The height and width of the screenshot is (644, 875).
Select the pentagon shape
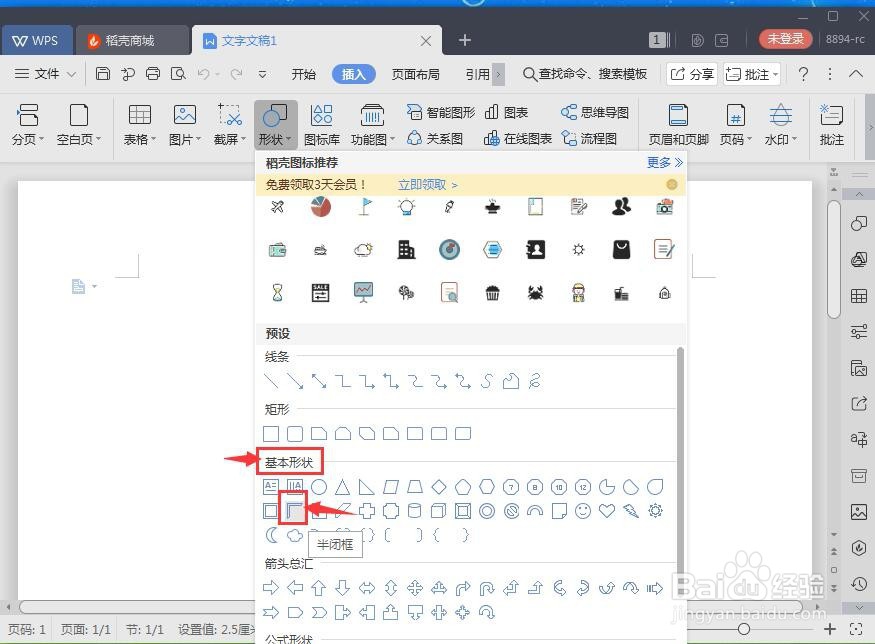coord(463,487)
